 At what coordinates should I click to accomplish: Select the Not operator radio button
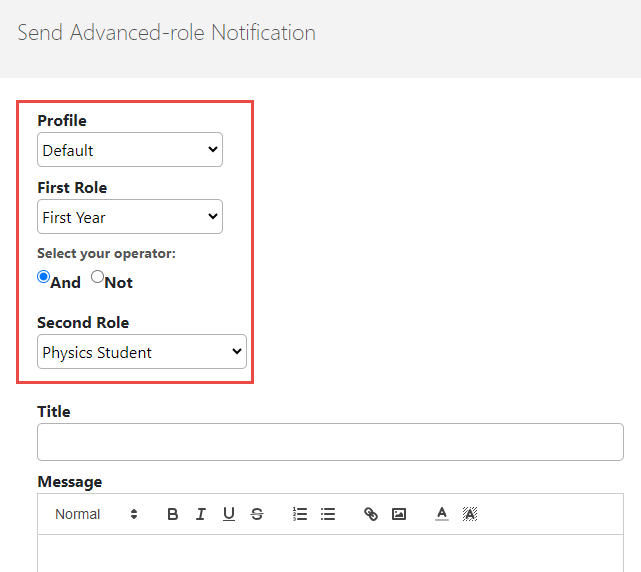coord(97,278)
